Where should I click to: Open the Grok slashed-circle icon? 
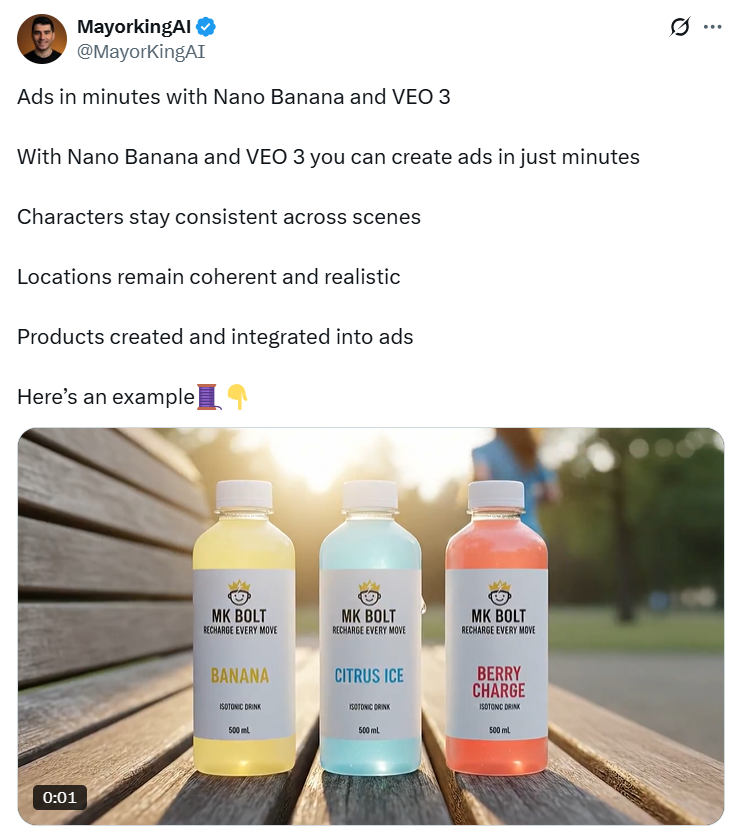[x=680, y=26]
